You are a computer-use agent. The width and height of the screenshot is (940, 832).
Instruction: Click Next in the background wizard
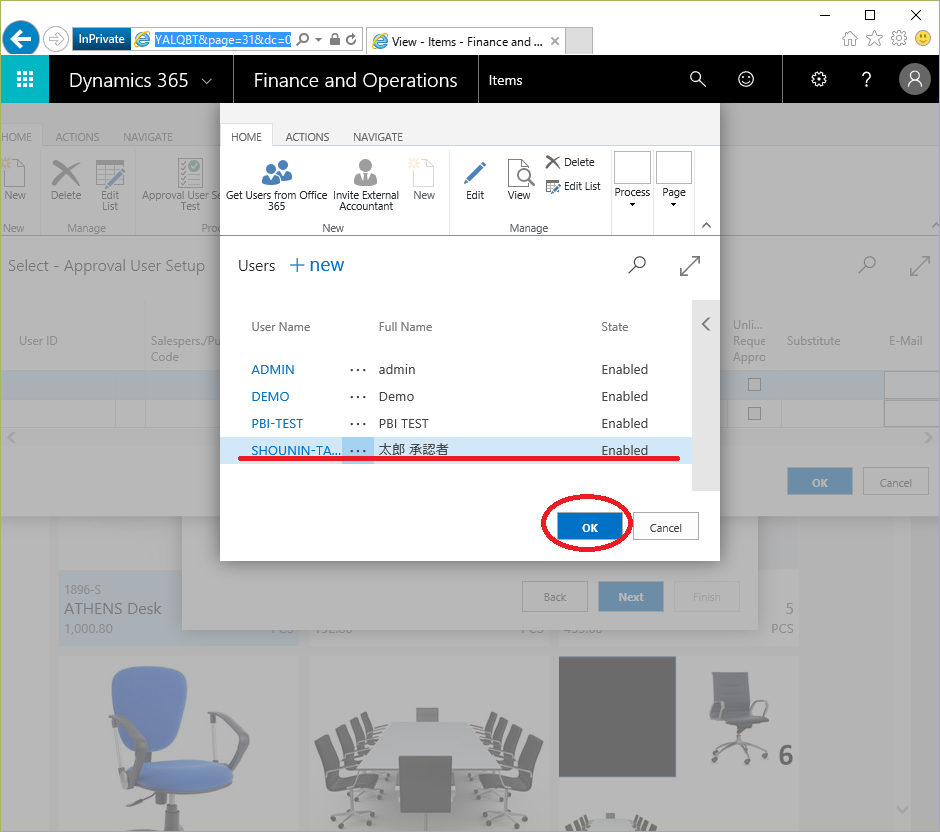point(631,597)
